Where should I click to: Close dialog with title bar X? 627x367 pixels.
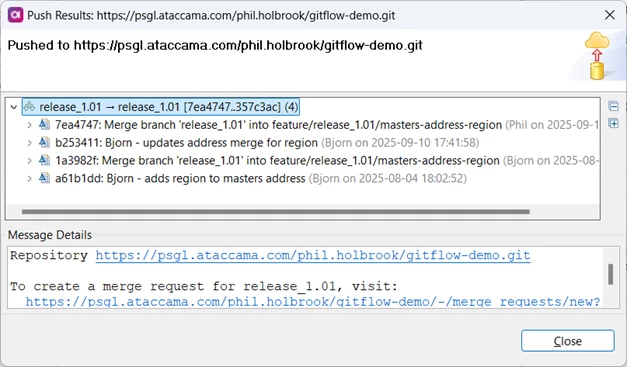coord(610,15)
